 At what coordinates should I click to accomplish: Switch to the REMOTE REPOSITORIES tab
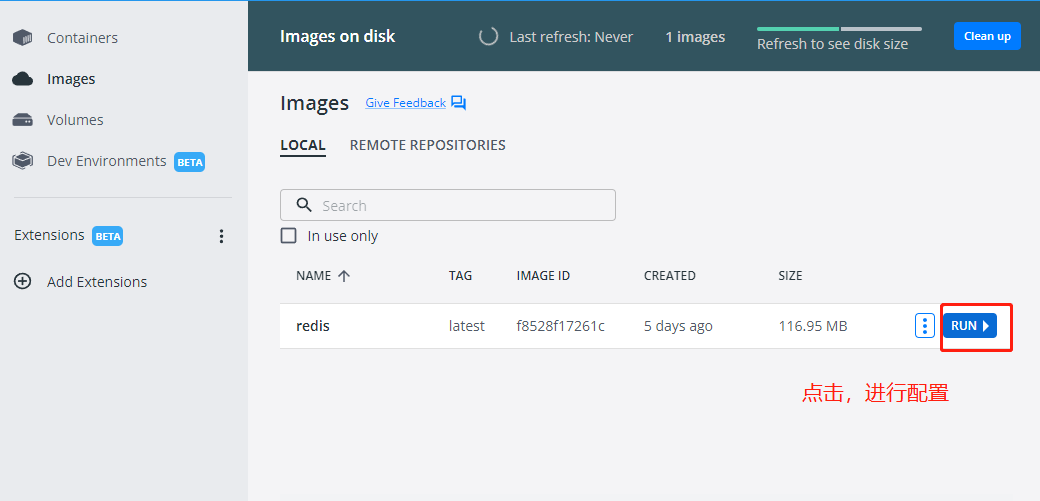coord(428,145)
